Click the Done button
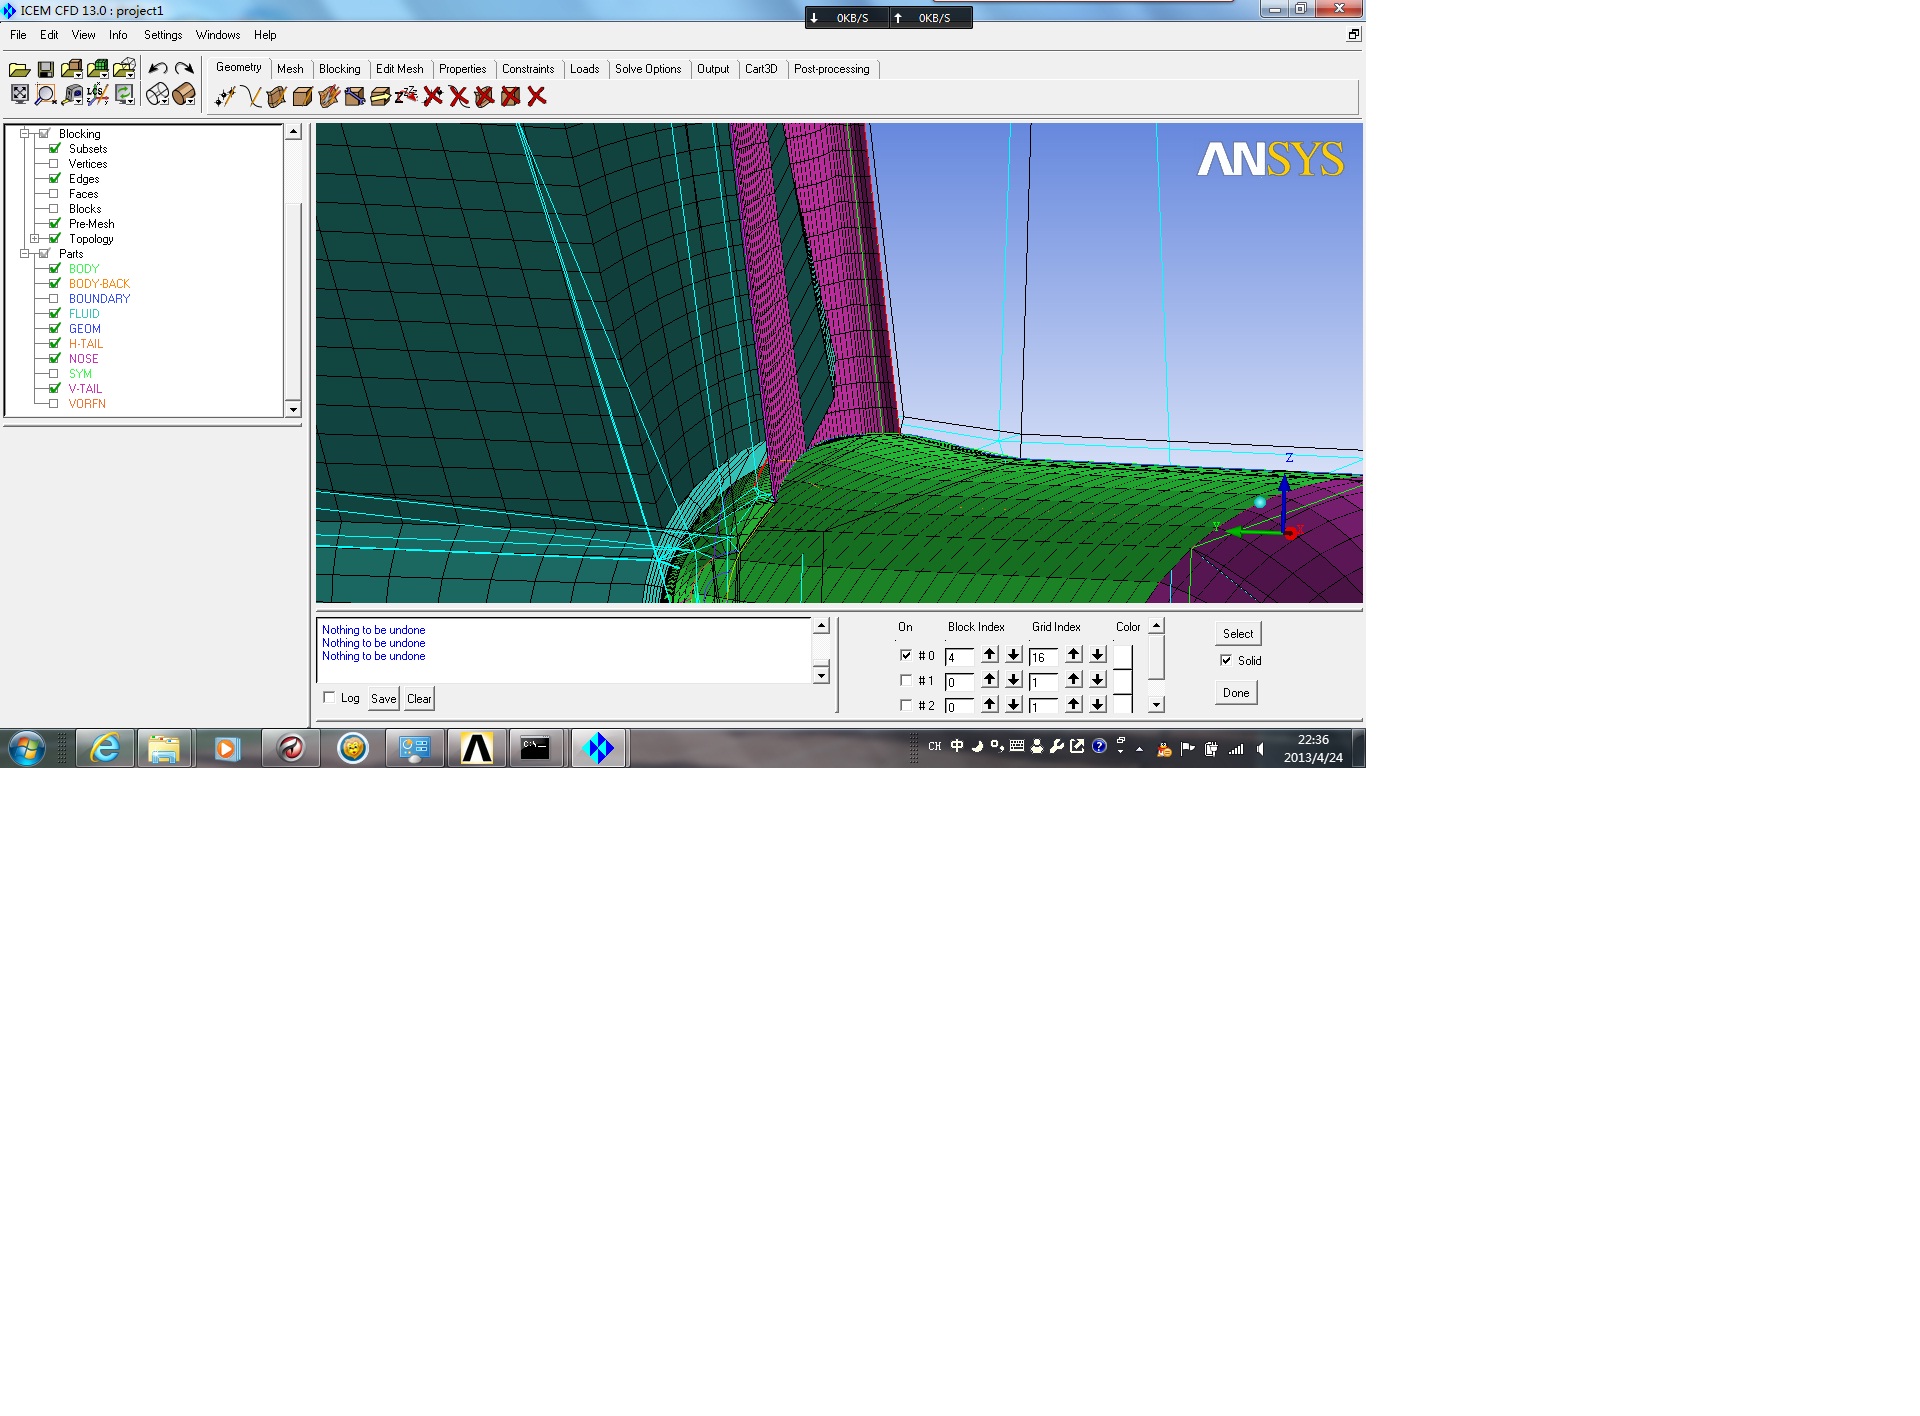The width and height of the screenshot is (1920, 1416). pyautogui.click(x=1236, y=692)
